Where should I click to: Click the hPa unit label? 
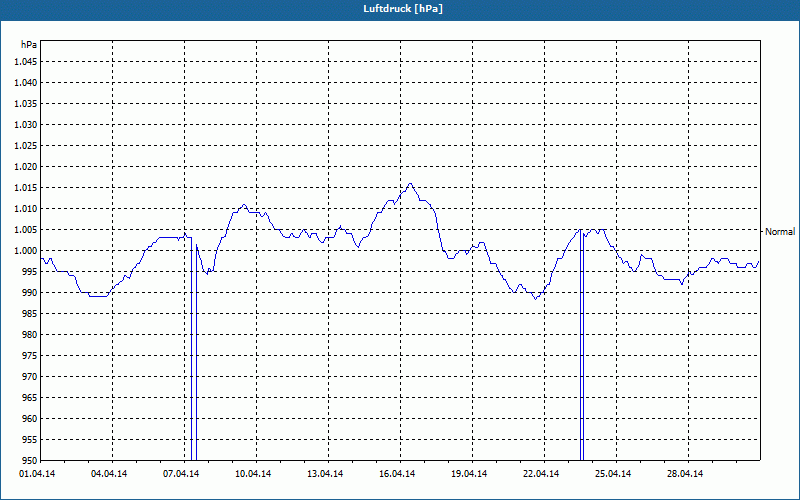tap(29, 45)
